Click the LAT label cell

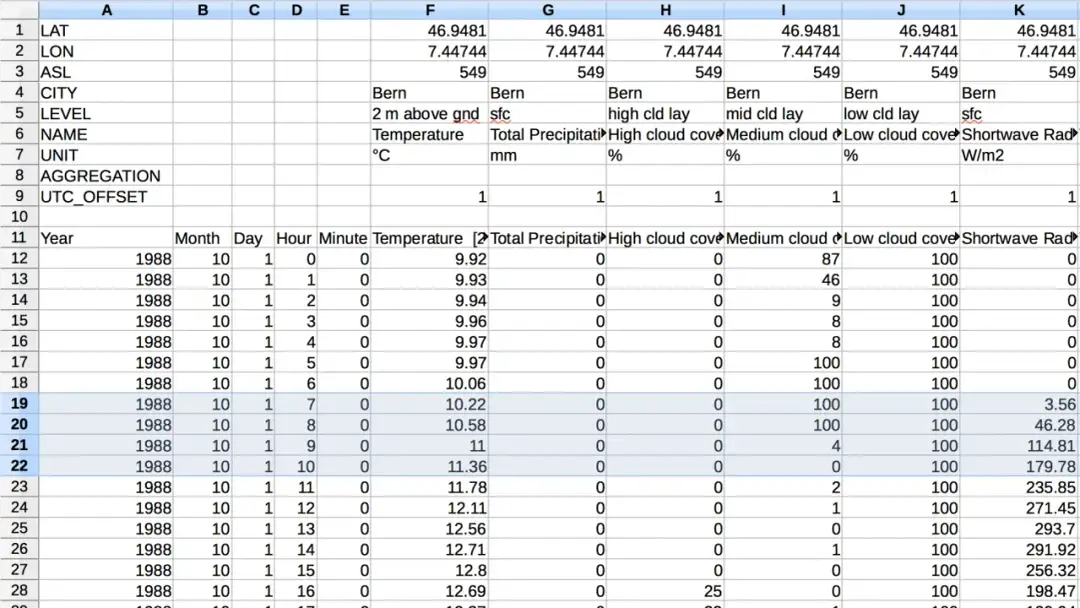tap(105, 31)
